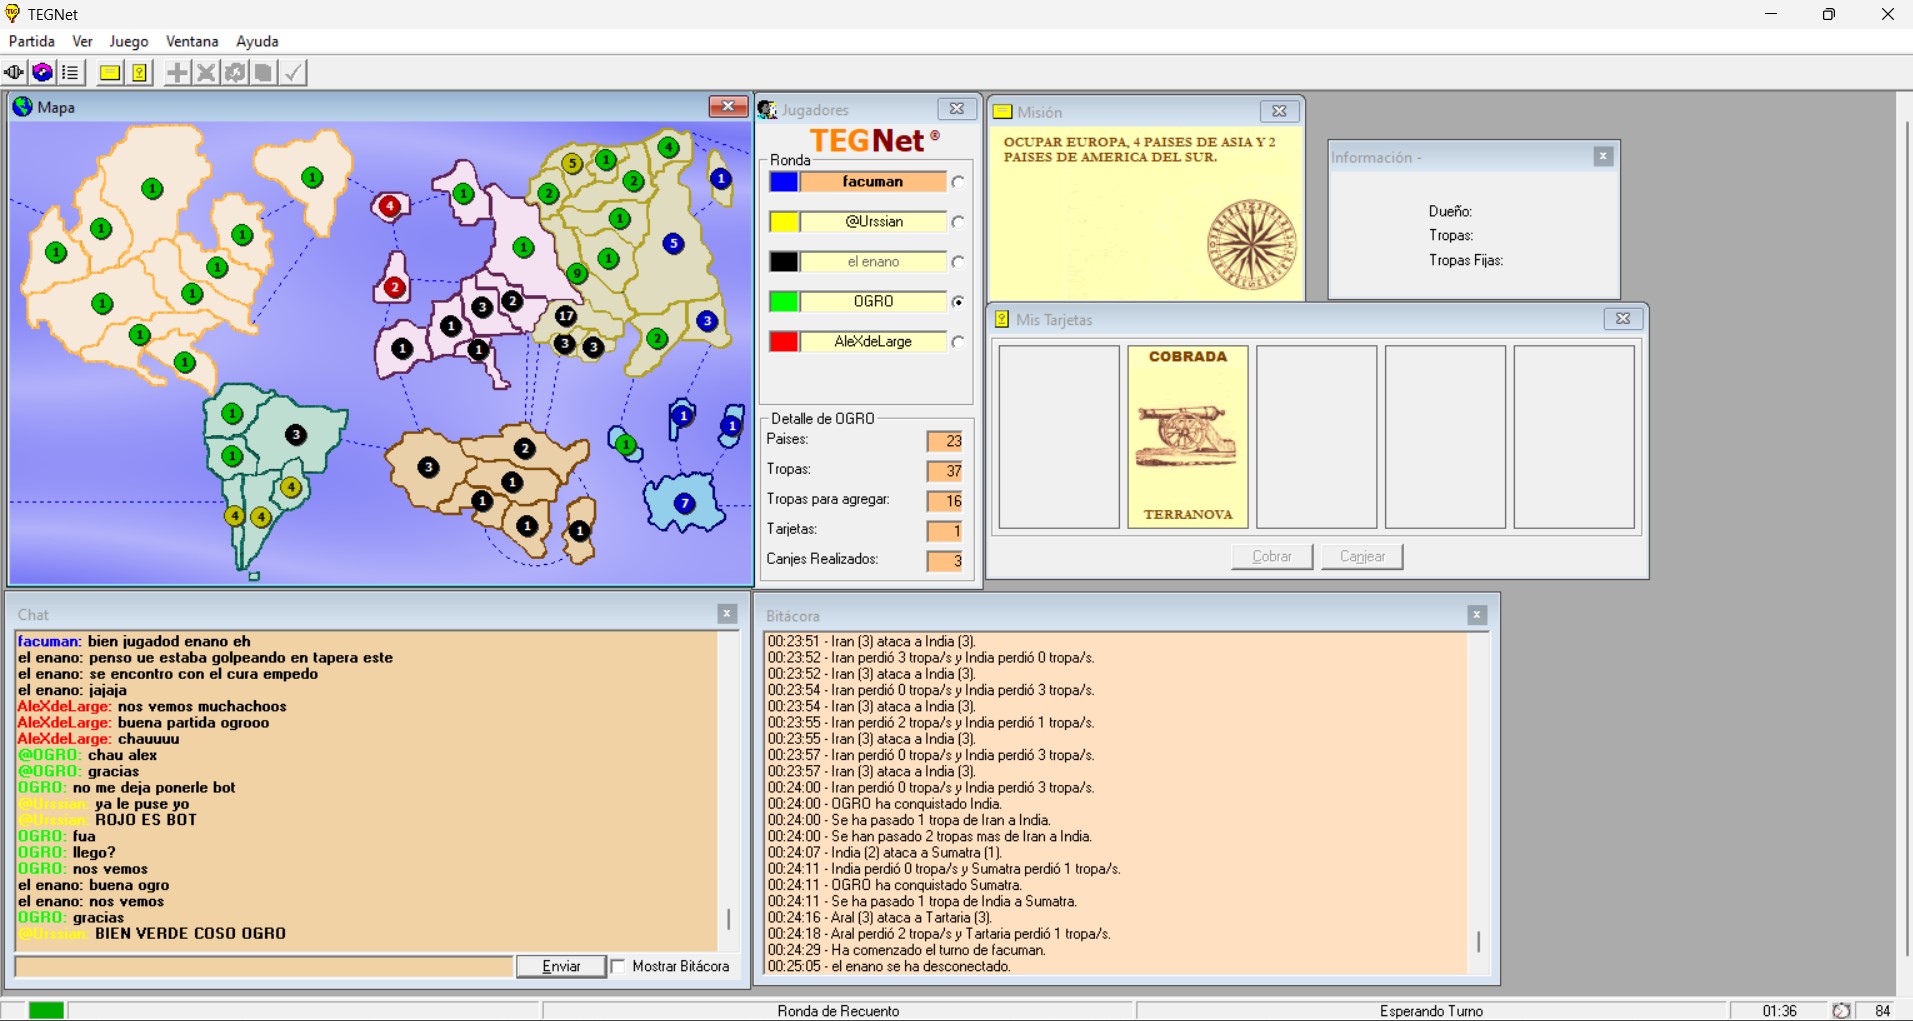
Task: Click the black color swatch for el enano
Action: pos(783,262)
